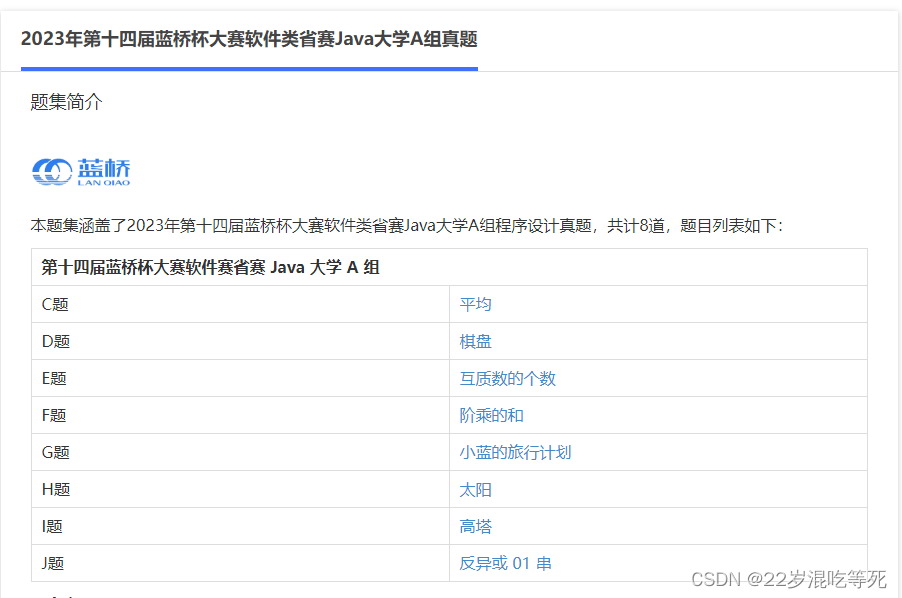Select the C题 table cell
This screenshot has height=598, width=902.
pyautogui.click(x=240, y=304)
